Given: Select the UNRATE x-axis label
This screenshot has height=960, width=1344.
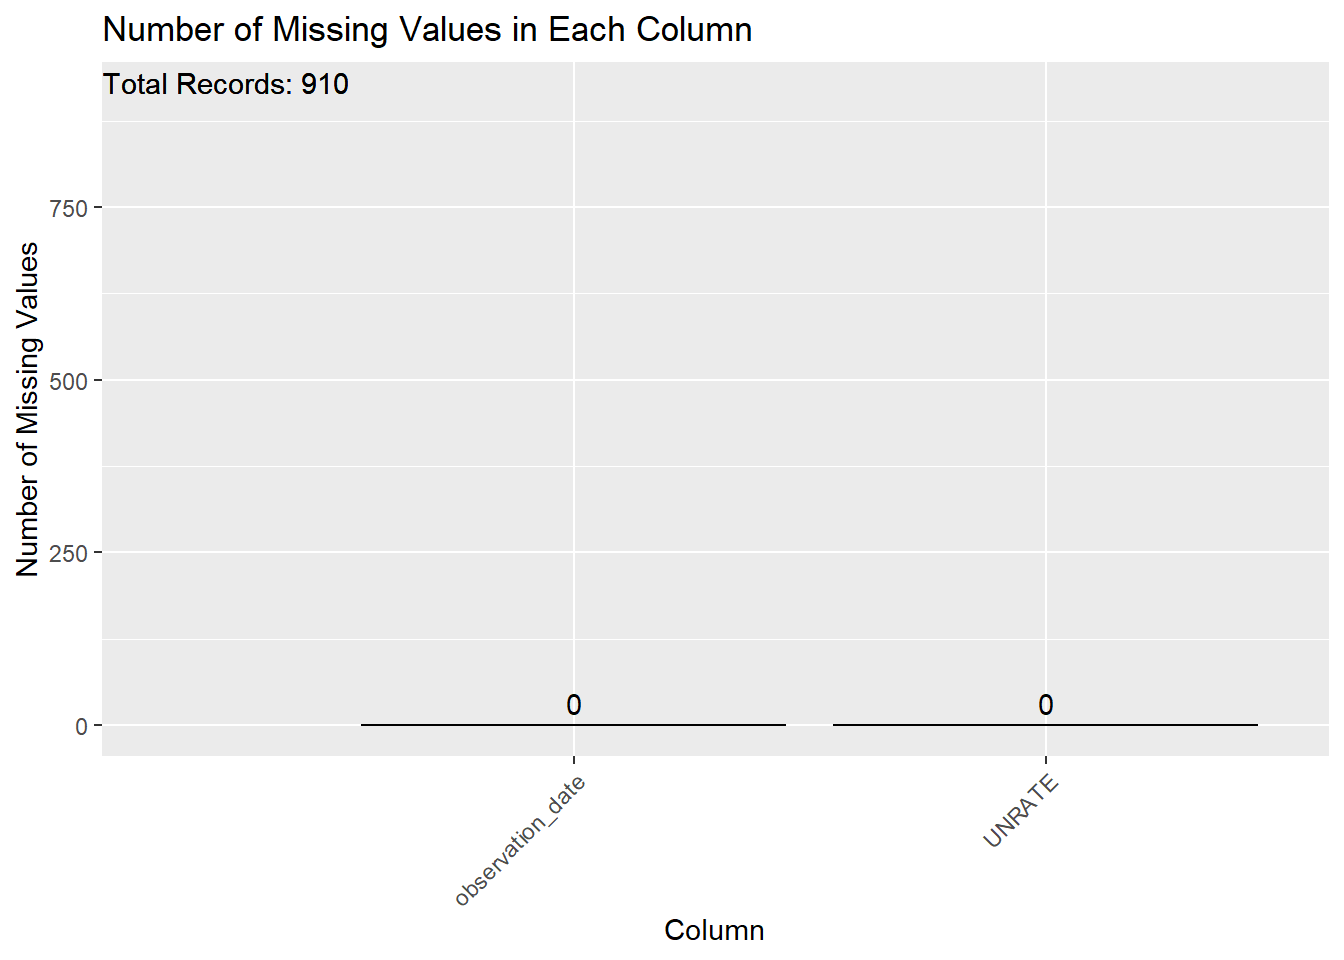Looking at the screenshot, I should 1021,811.
